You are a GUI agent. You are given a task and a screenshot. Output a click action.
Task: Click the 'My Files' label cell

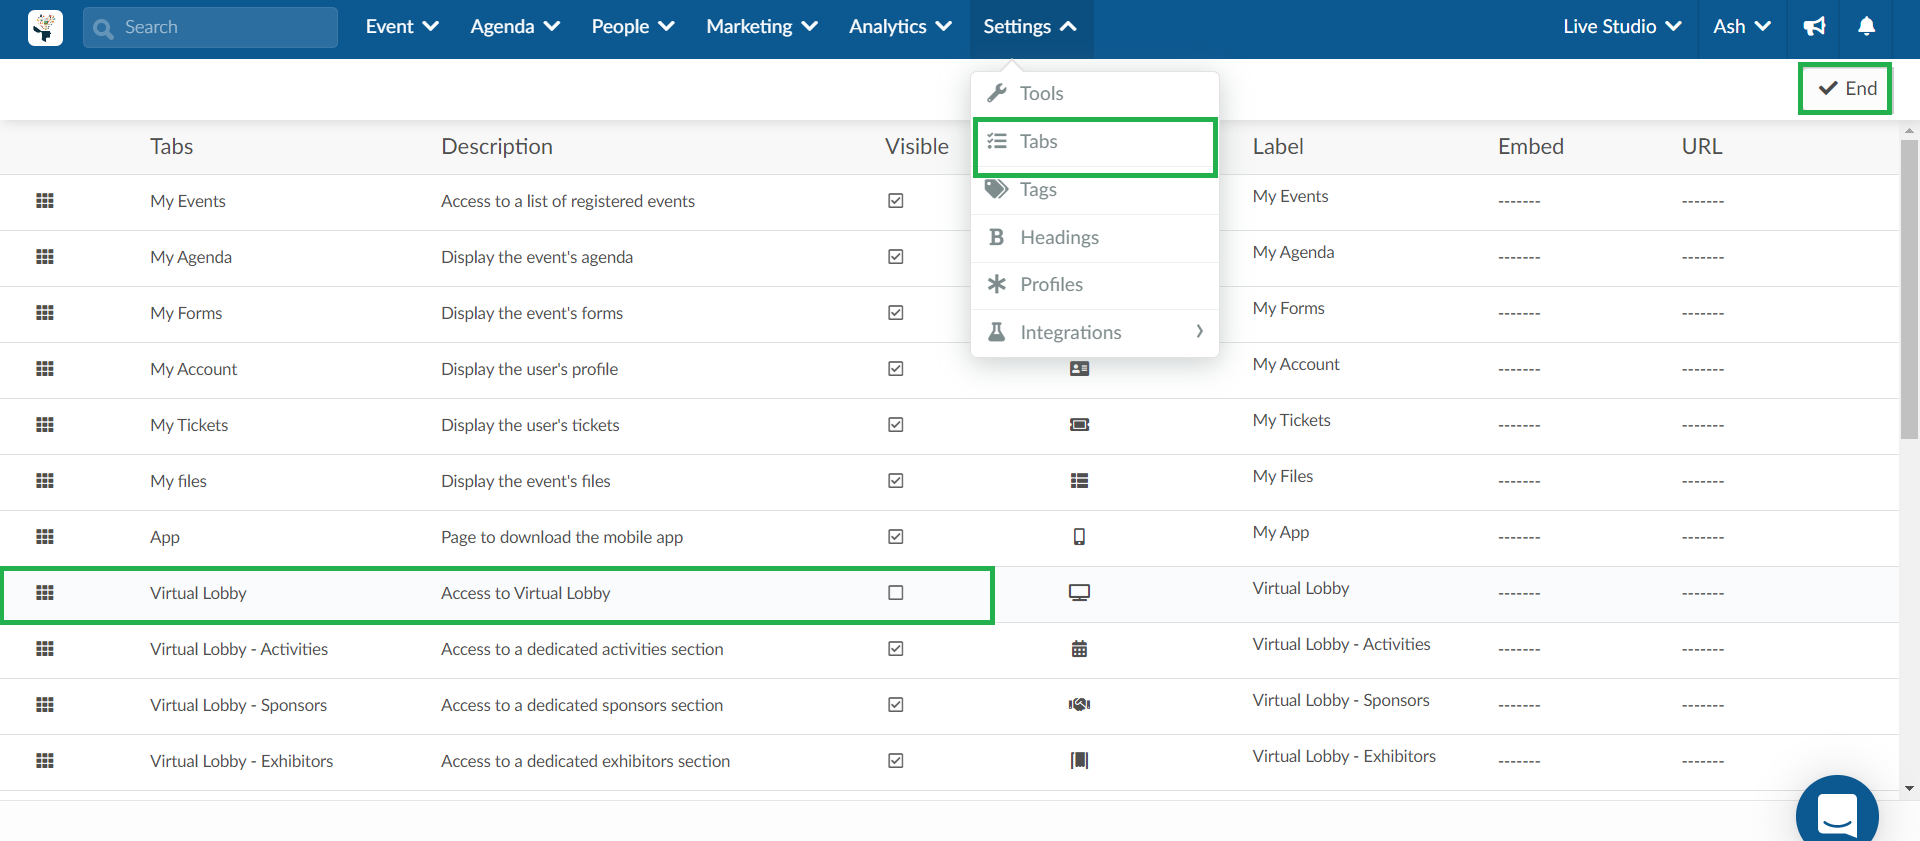pos(1283,476)
